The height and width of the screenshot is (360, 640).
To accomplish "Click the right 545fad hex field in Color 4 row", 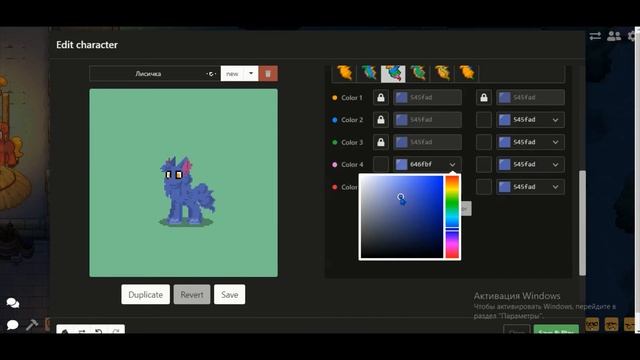I will coord(530,164).
